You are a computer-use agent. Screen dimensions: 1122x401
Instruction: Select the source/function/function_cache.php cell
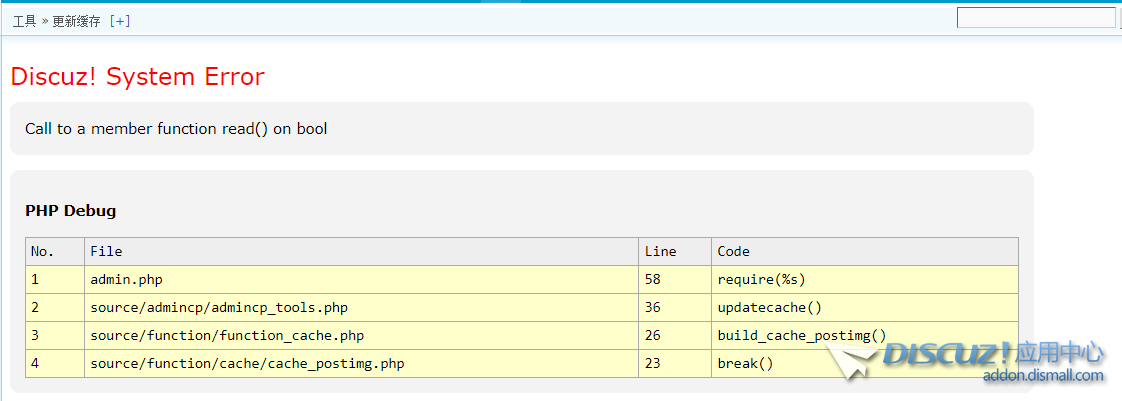click(361, 335)
